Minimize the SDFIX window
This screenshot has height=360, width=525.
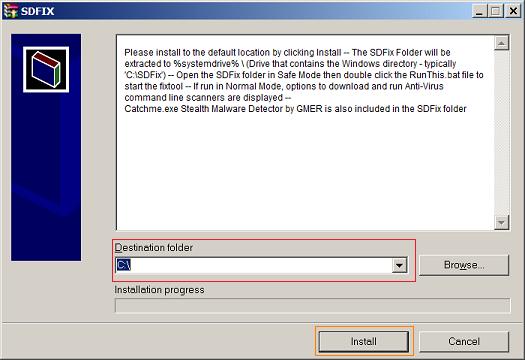point(479,11)
